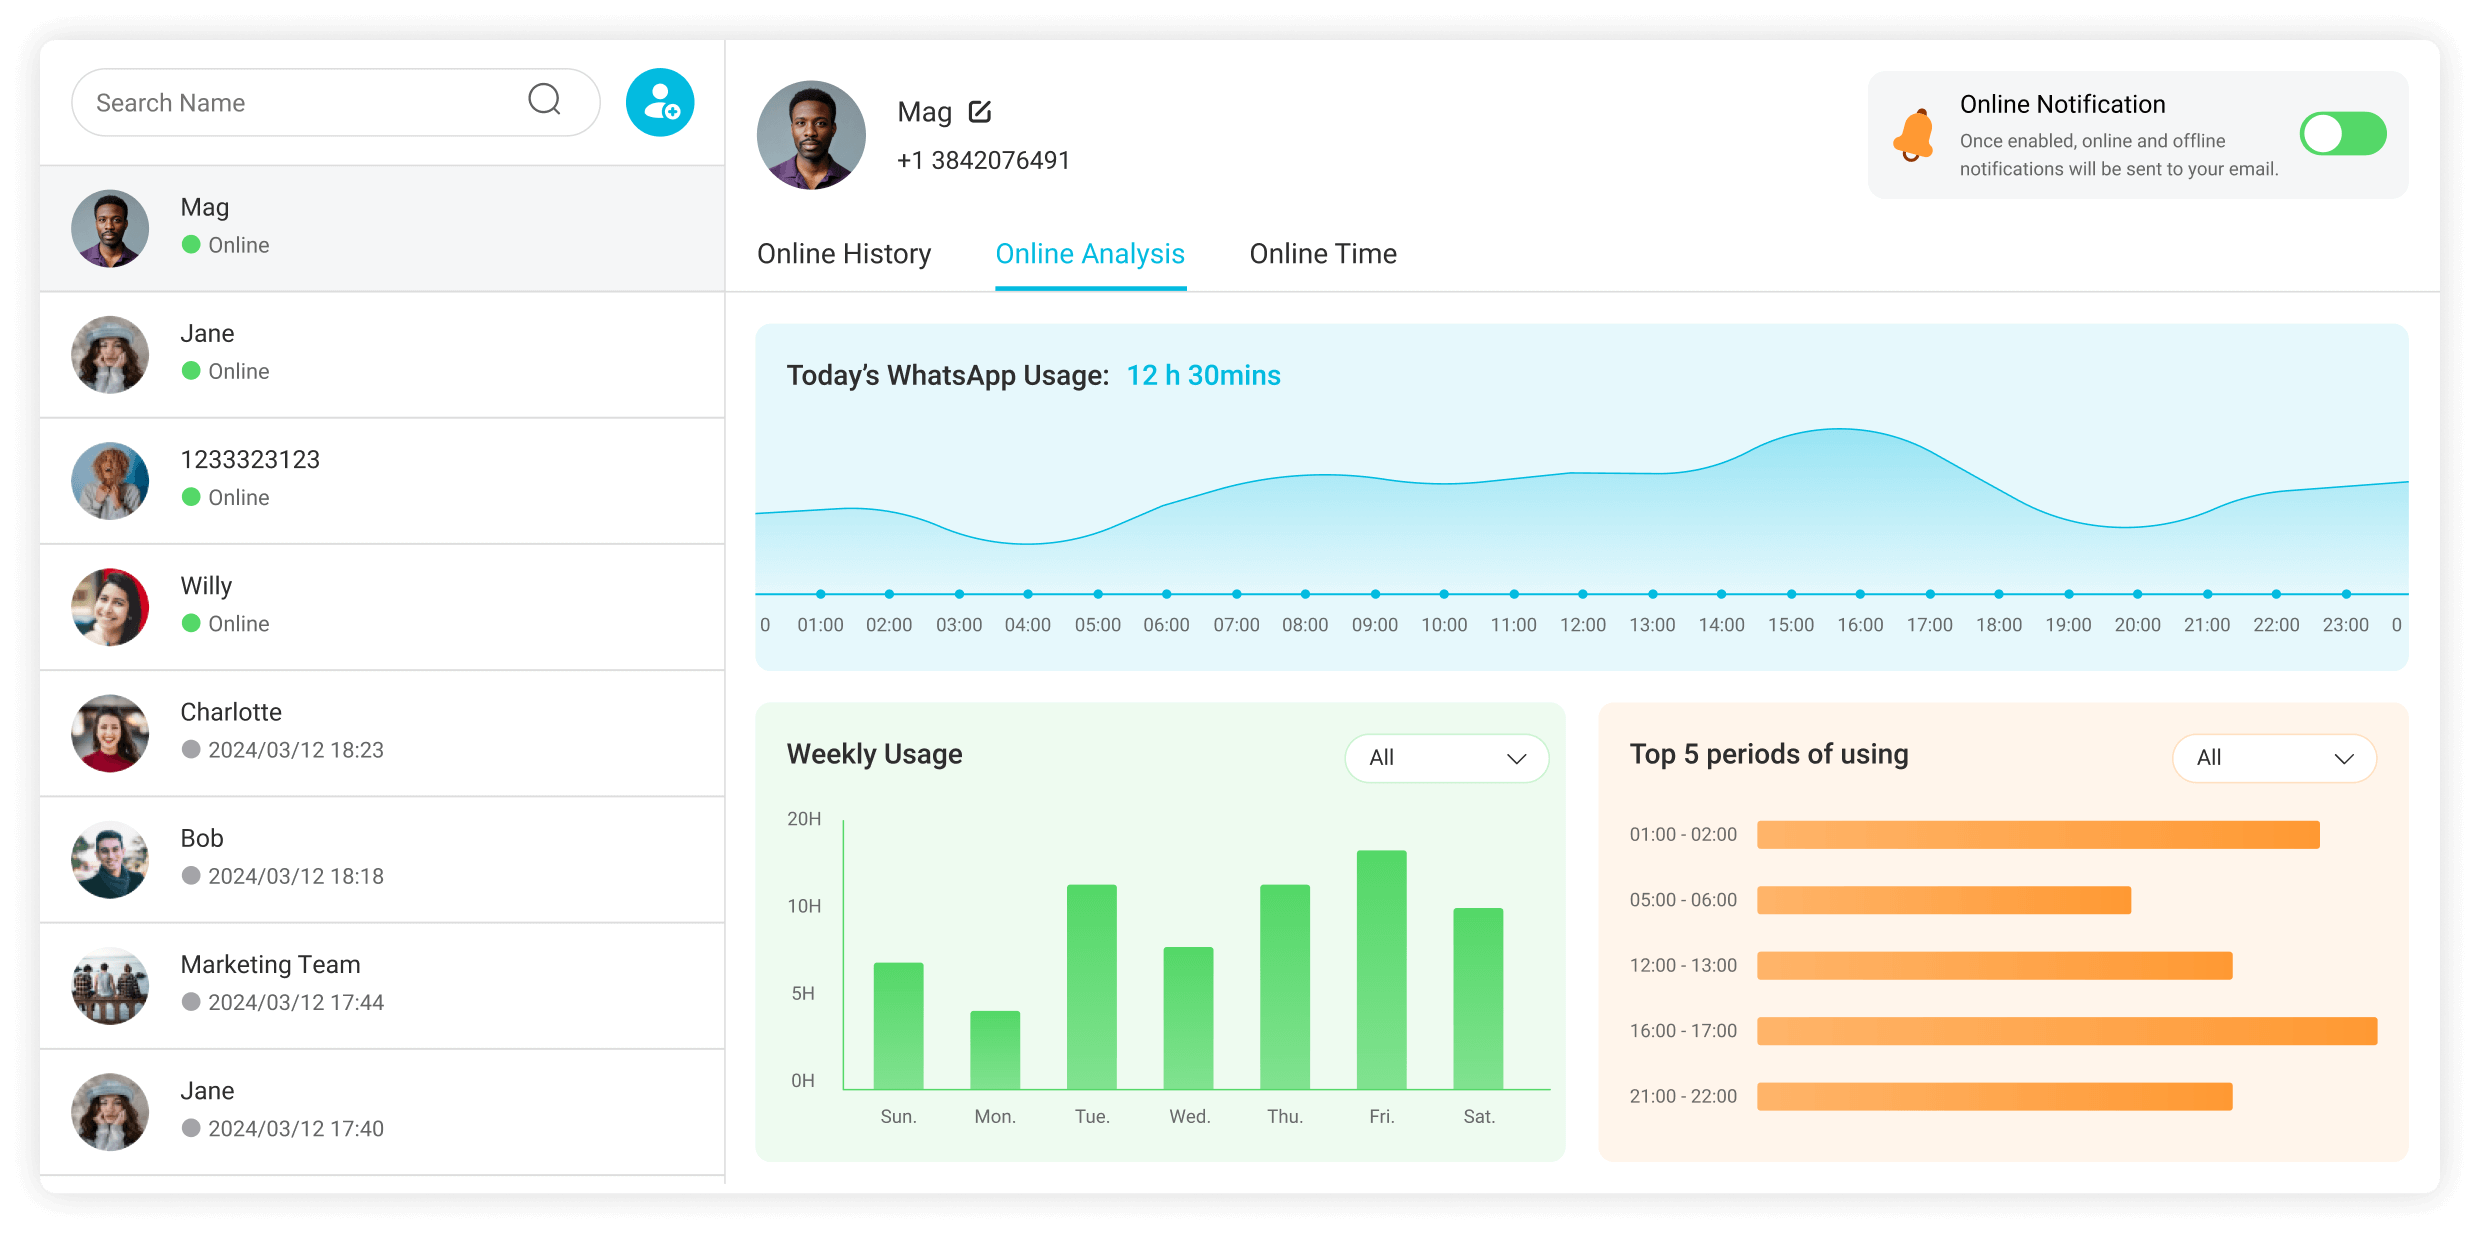Select the Bob contact
The image size is (2480, 1233).
click(382, 859)
